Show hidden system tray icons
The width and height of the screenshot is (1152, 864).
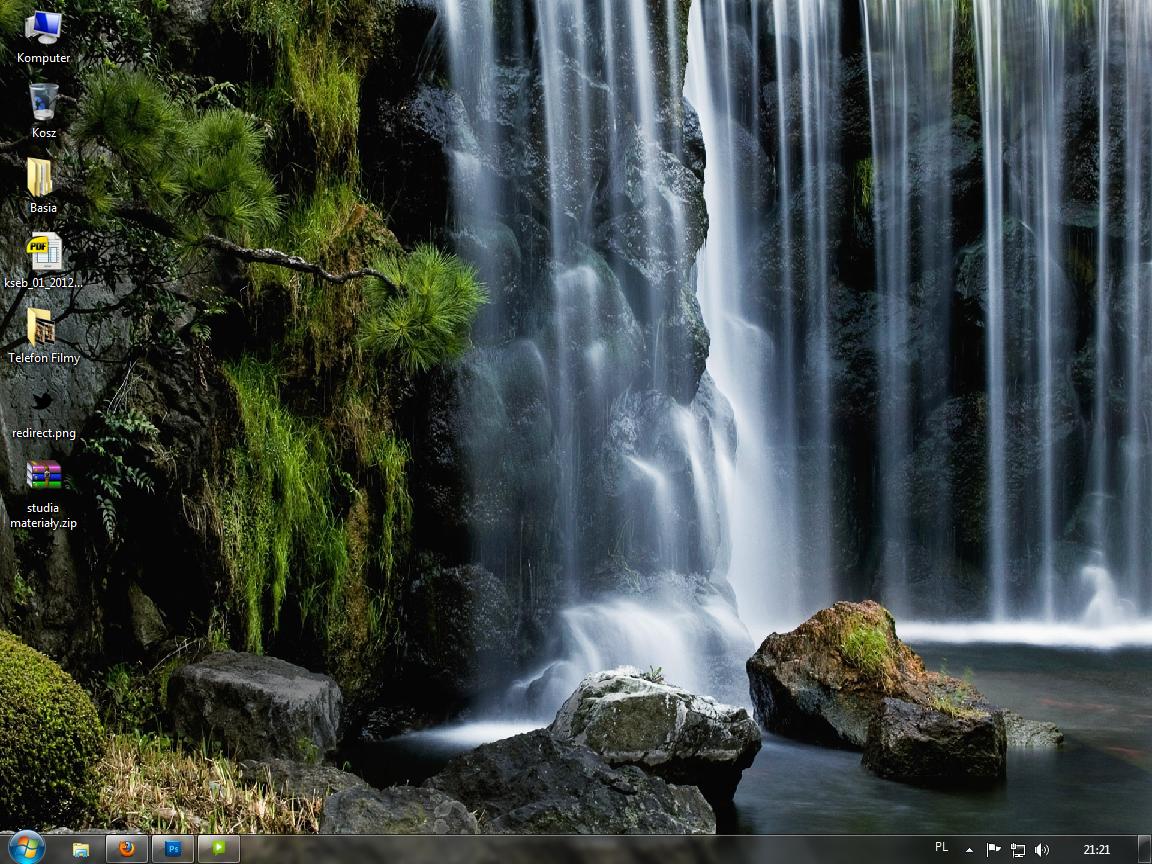click(968, 850)
